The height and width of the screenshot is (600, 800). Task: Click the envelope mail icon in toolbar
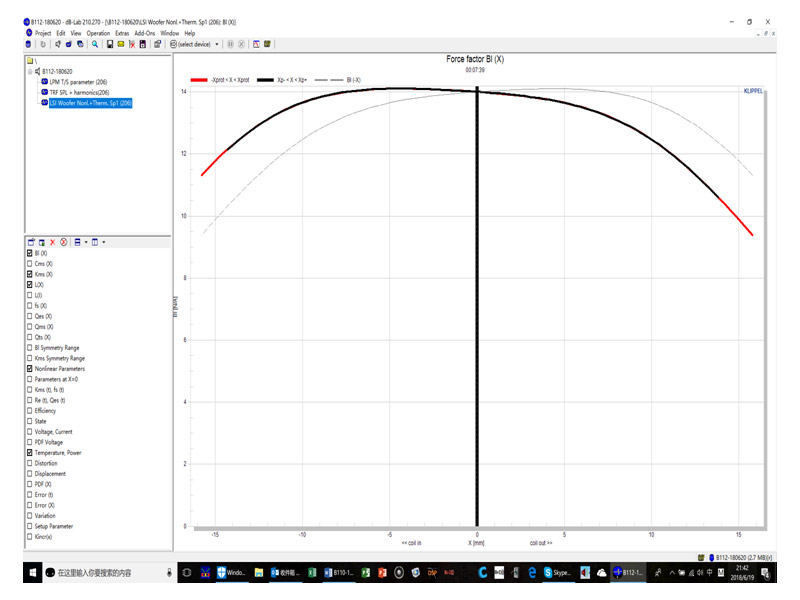[120, 44]
